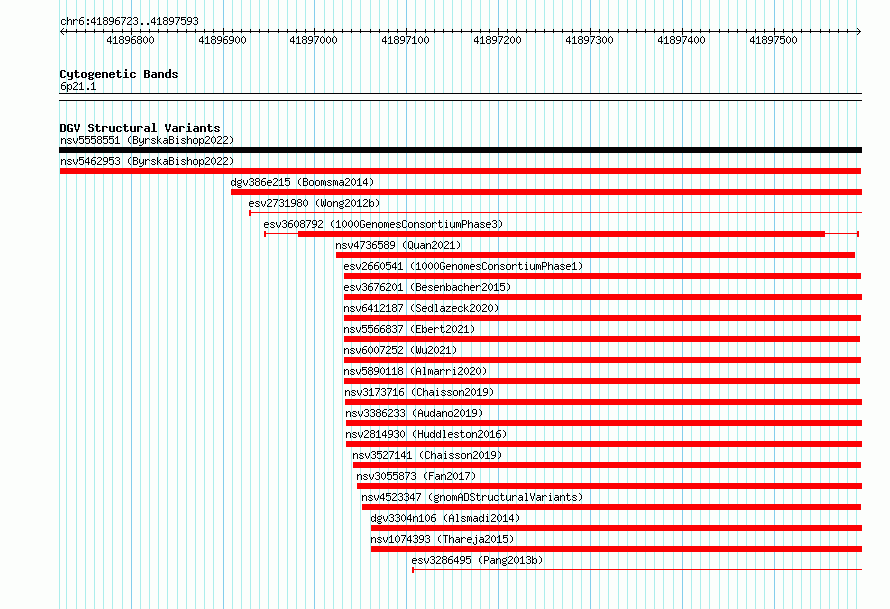Image resolution: width=890 pixels, height=609 pixels.
Task: Click the ruler's left arrow end
Action: pyautogui.click(x=62, y=32)
